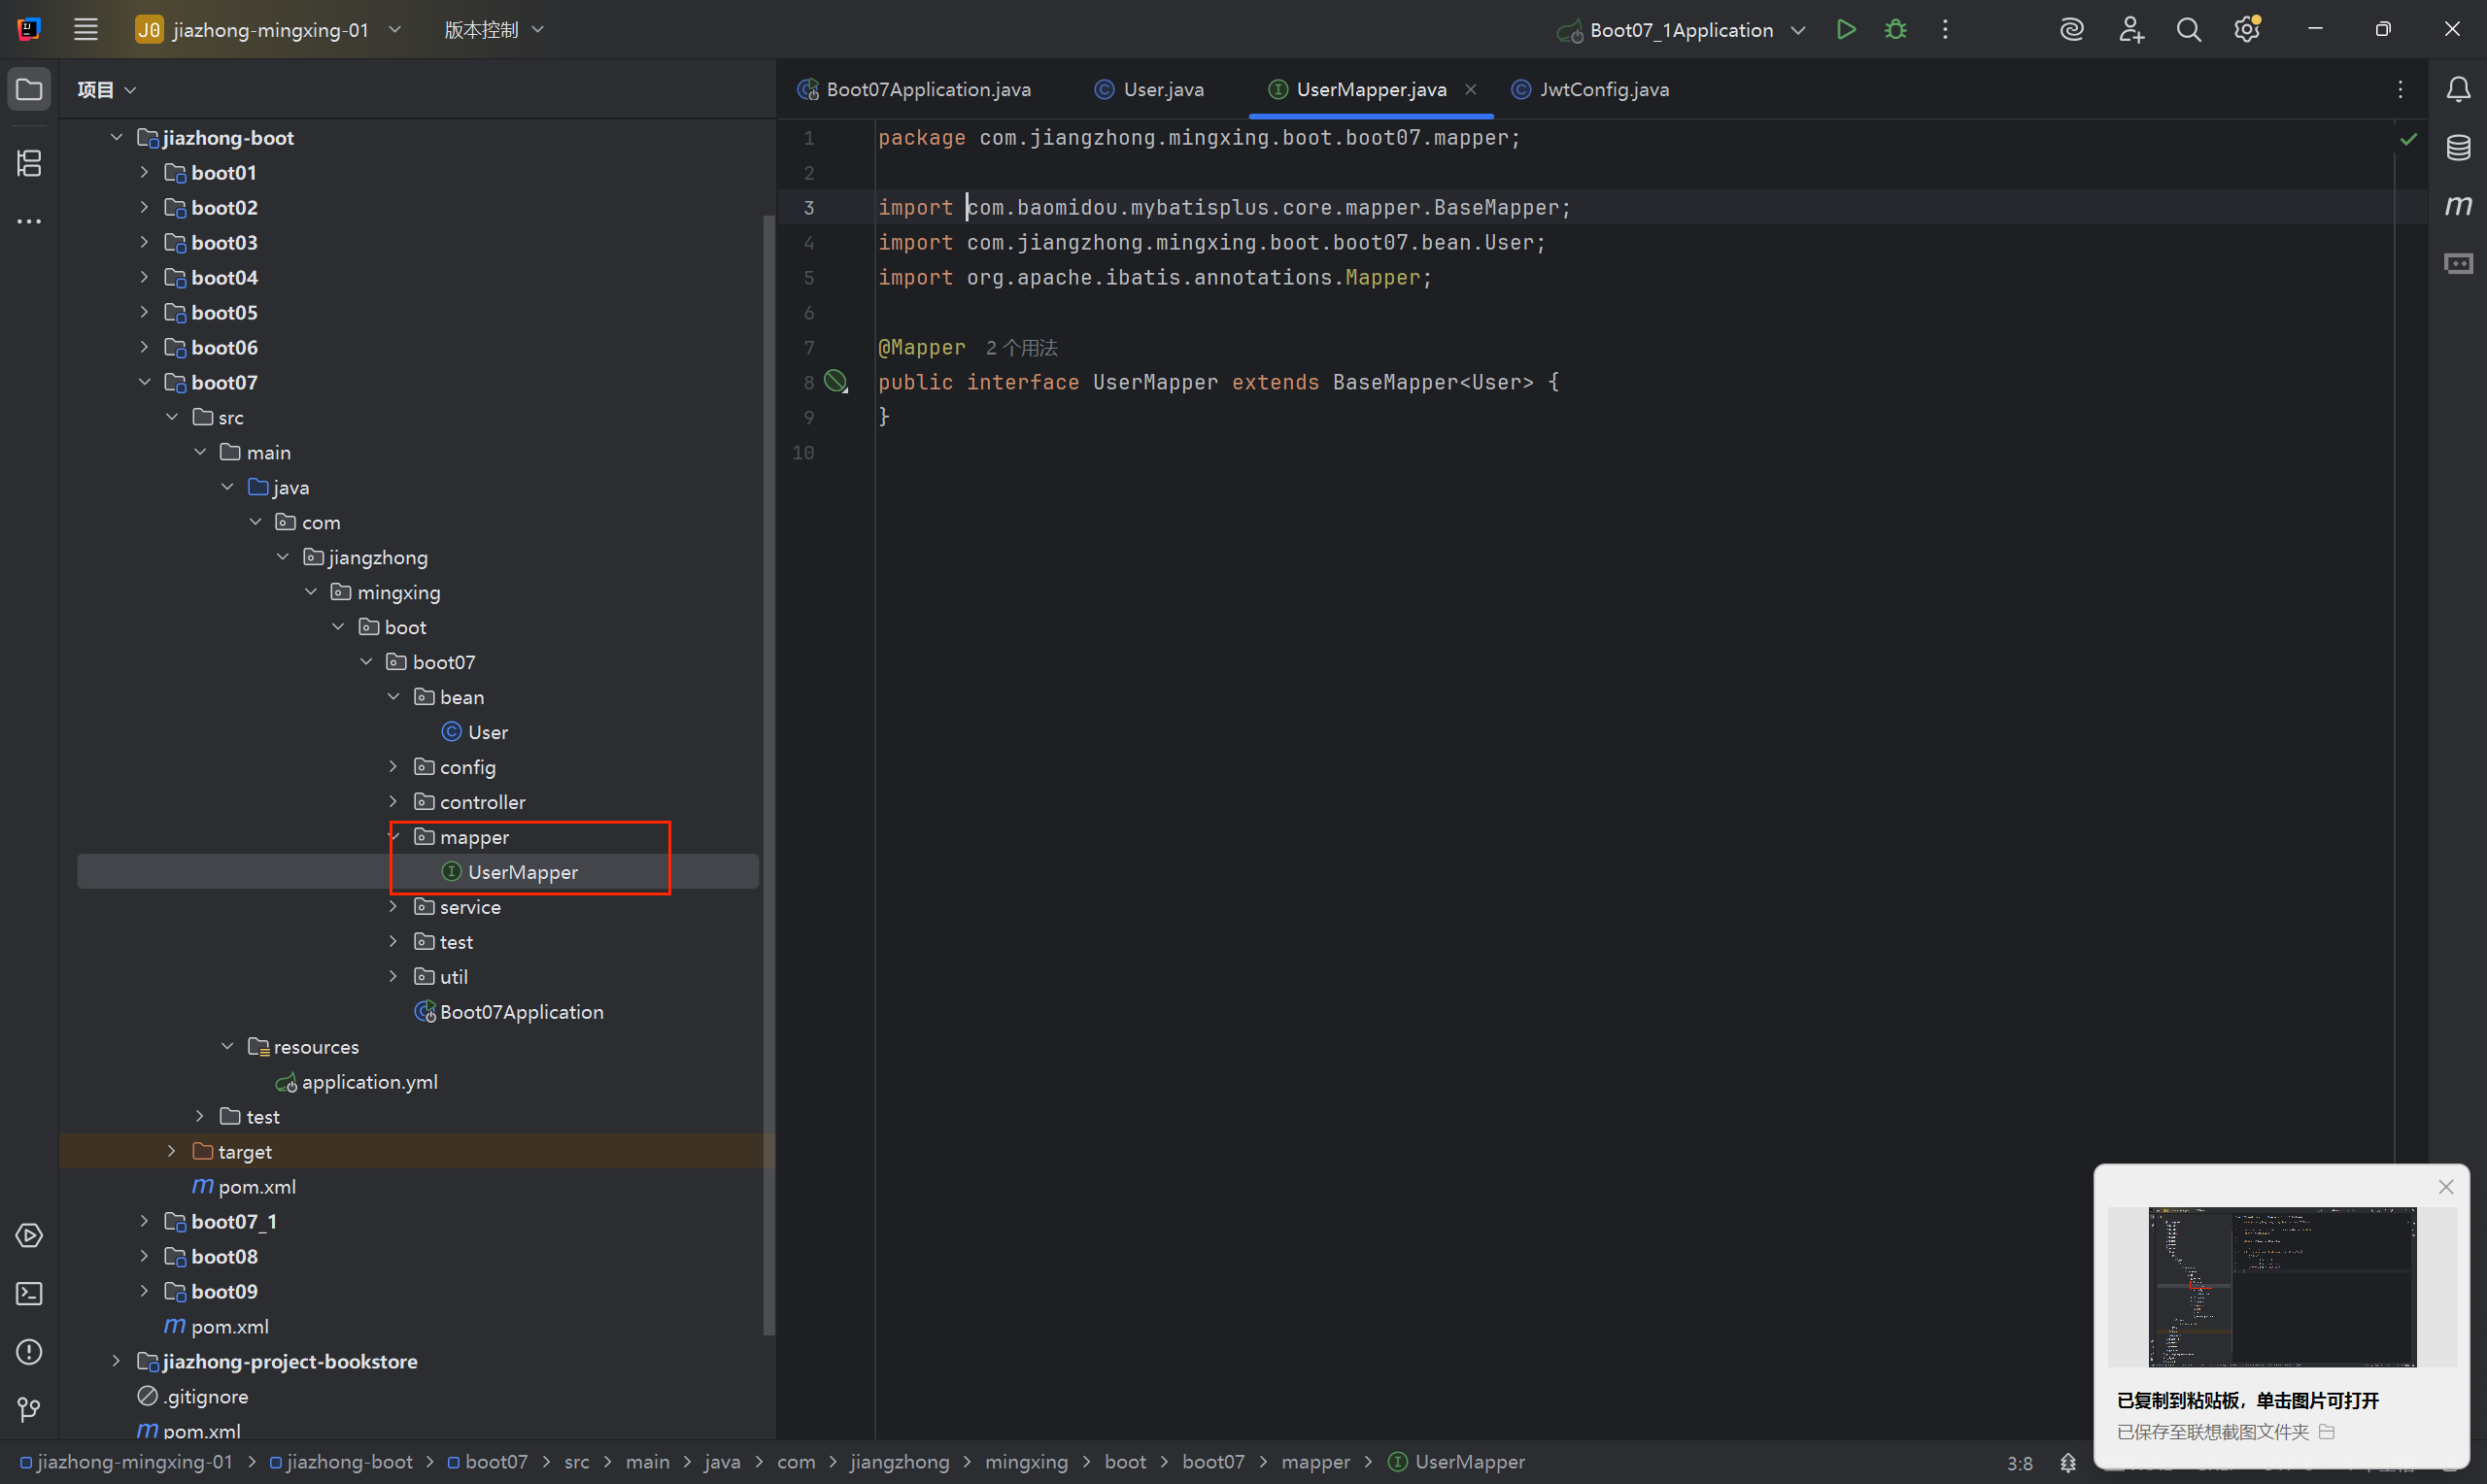
Task: Open the copied screenshot thumbnail
Action: tap(2281, 1286)
